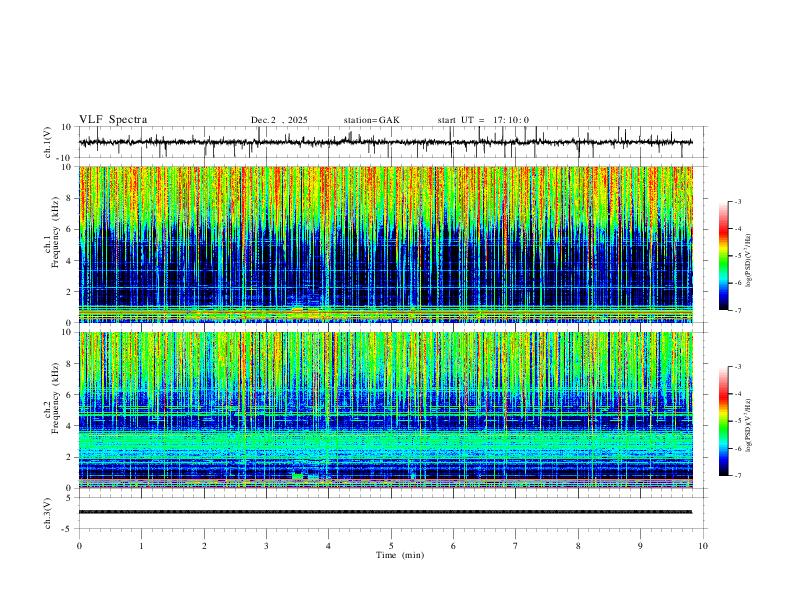Click the "-5" tick on ch.2 color bar
Screen dimensions: 792x612
tap(738, 421)
